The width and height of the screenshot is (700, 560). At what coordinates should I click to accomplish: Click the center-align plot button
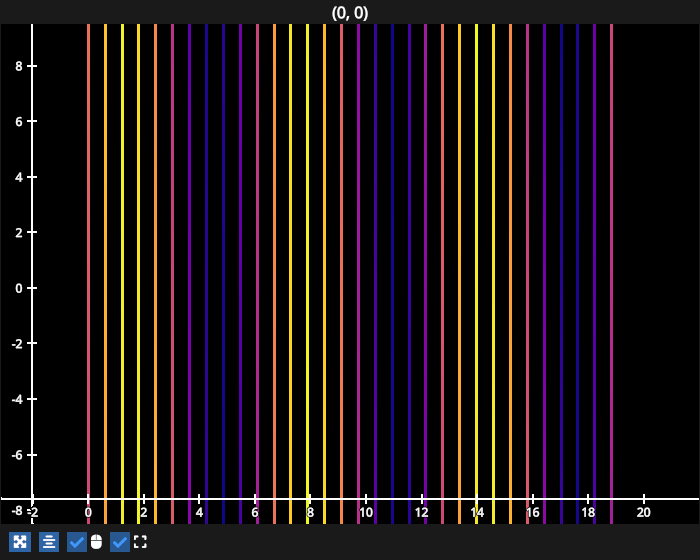point(49,542)
